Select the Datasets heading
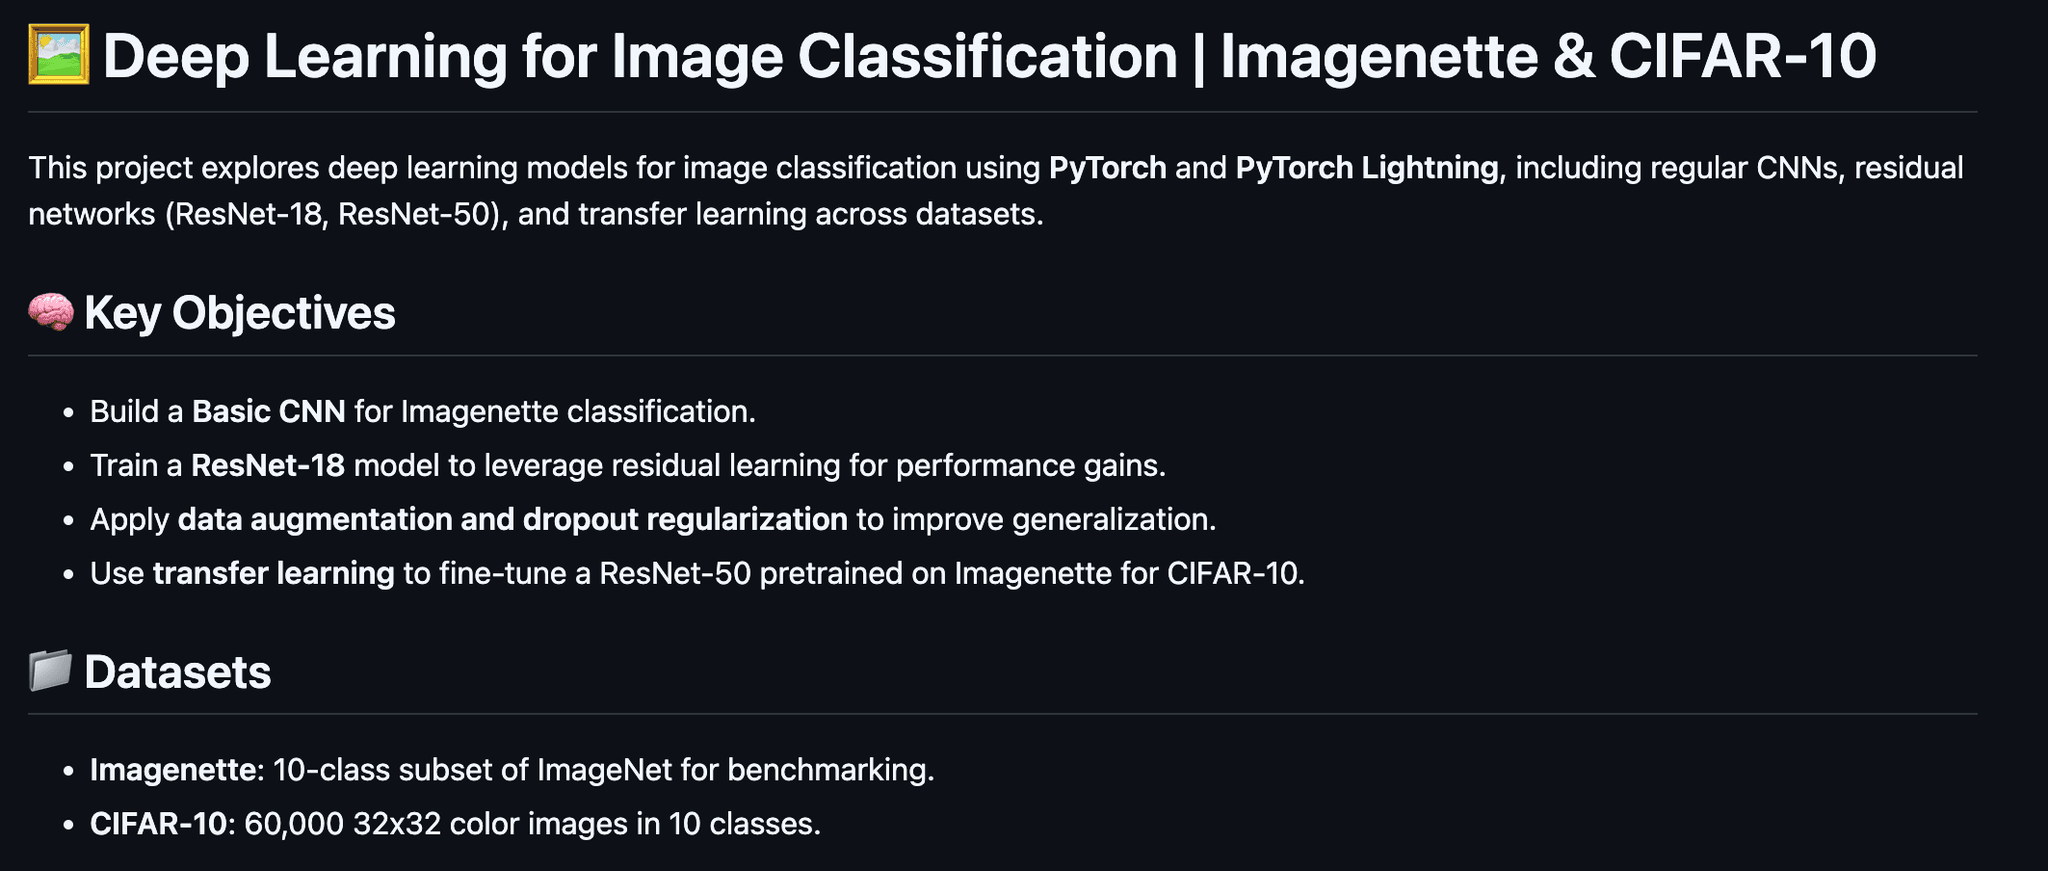The height and width of the screenshot is (871, 2048). (178, 672)
